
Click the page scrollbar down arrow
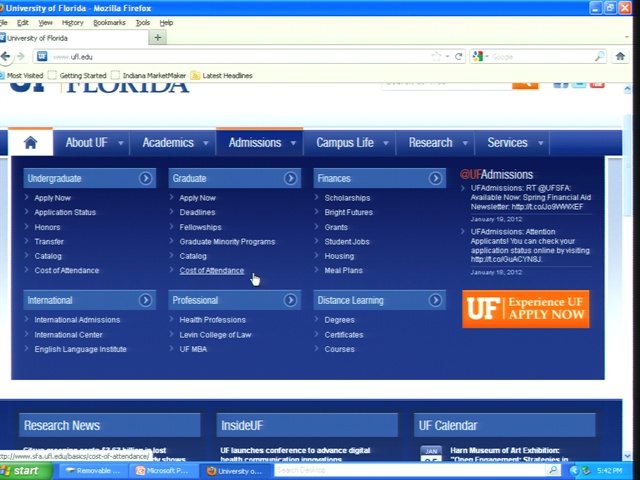(627, 456)
